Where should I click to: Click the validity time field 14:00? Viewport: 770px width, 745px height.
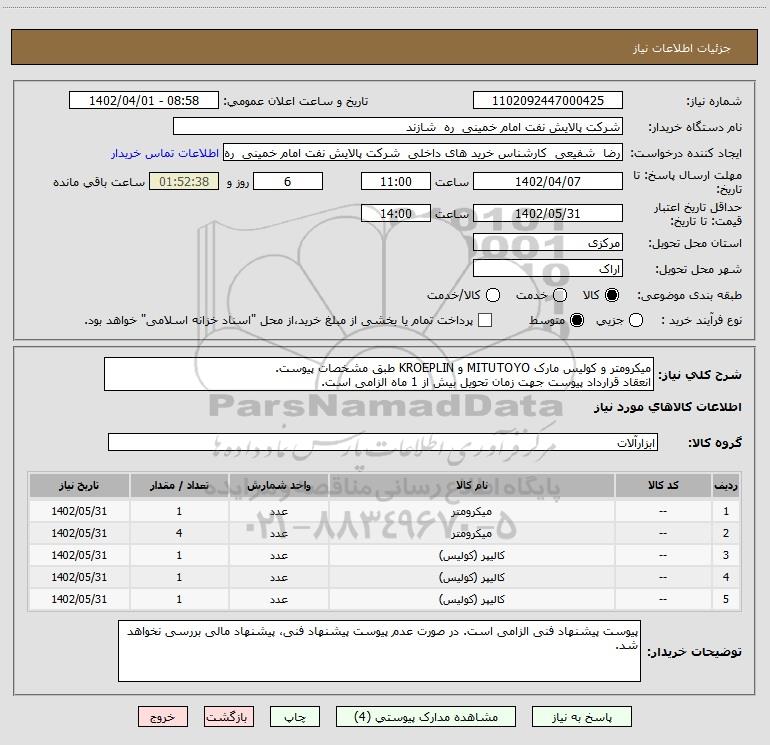396,214
